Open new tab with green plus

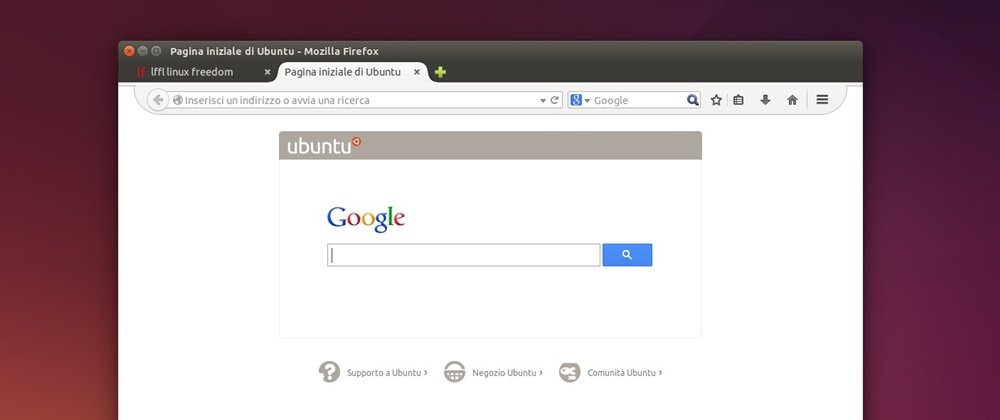coord(440,72)
